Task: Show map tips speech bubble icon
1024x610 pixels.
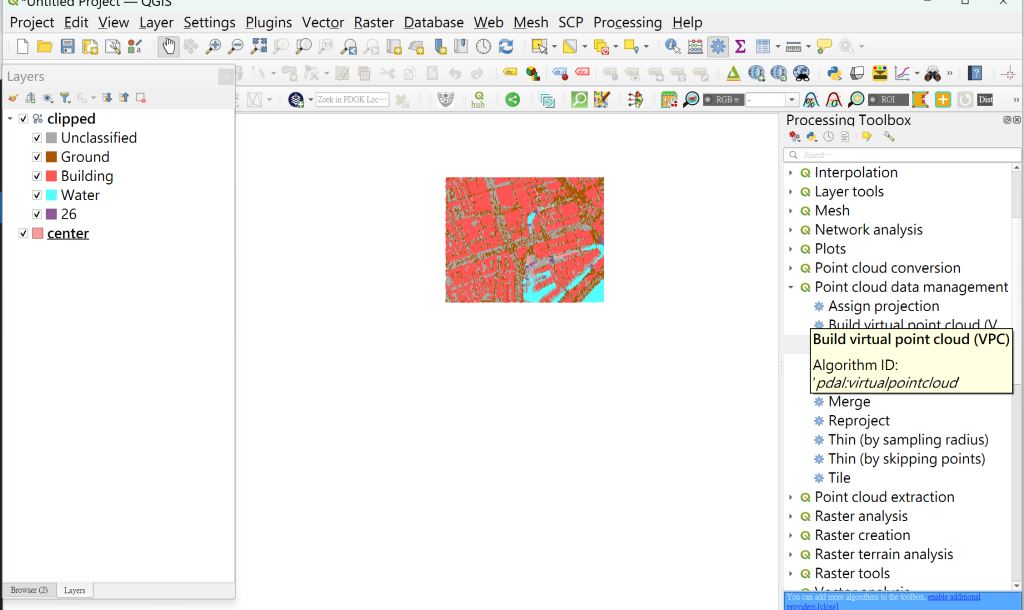Action: click(824, 46)
